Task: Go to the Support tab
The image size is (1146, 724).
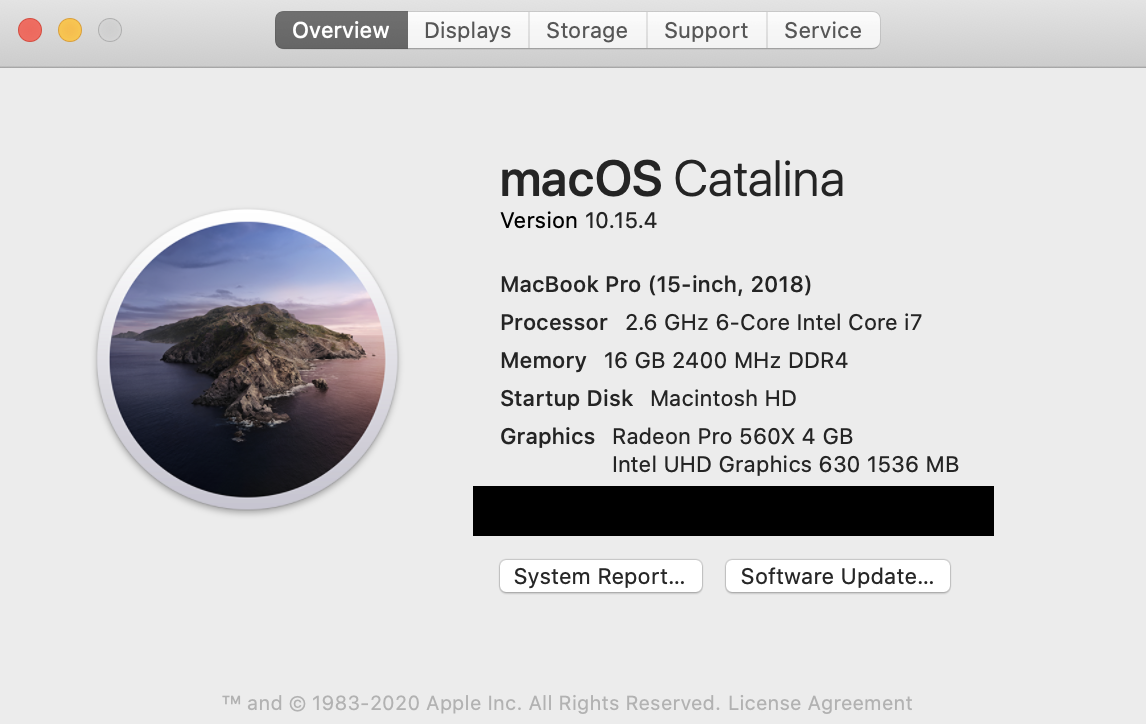Action: (706, 30)
